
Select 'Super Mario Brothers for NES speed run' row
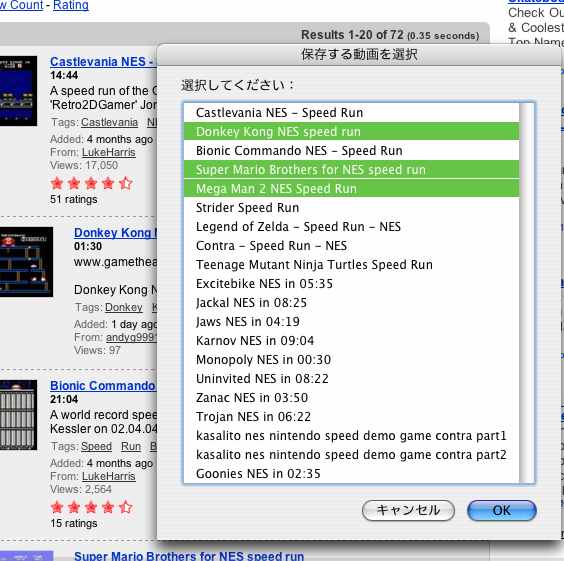(351, 170)
